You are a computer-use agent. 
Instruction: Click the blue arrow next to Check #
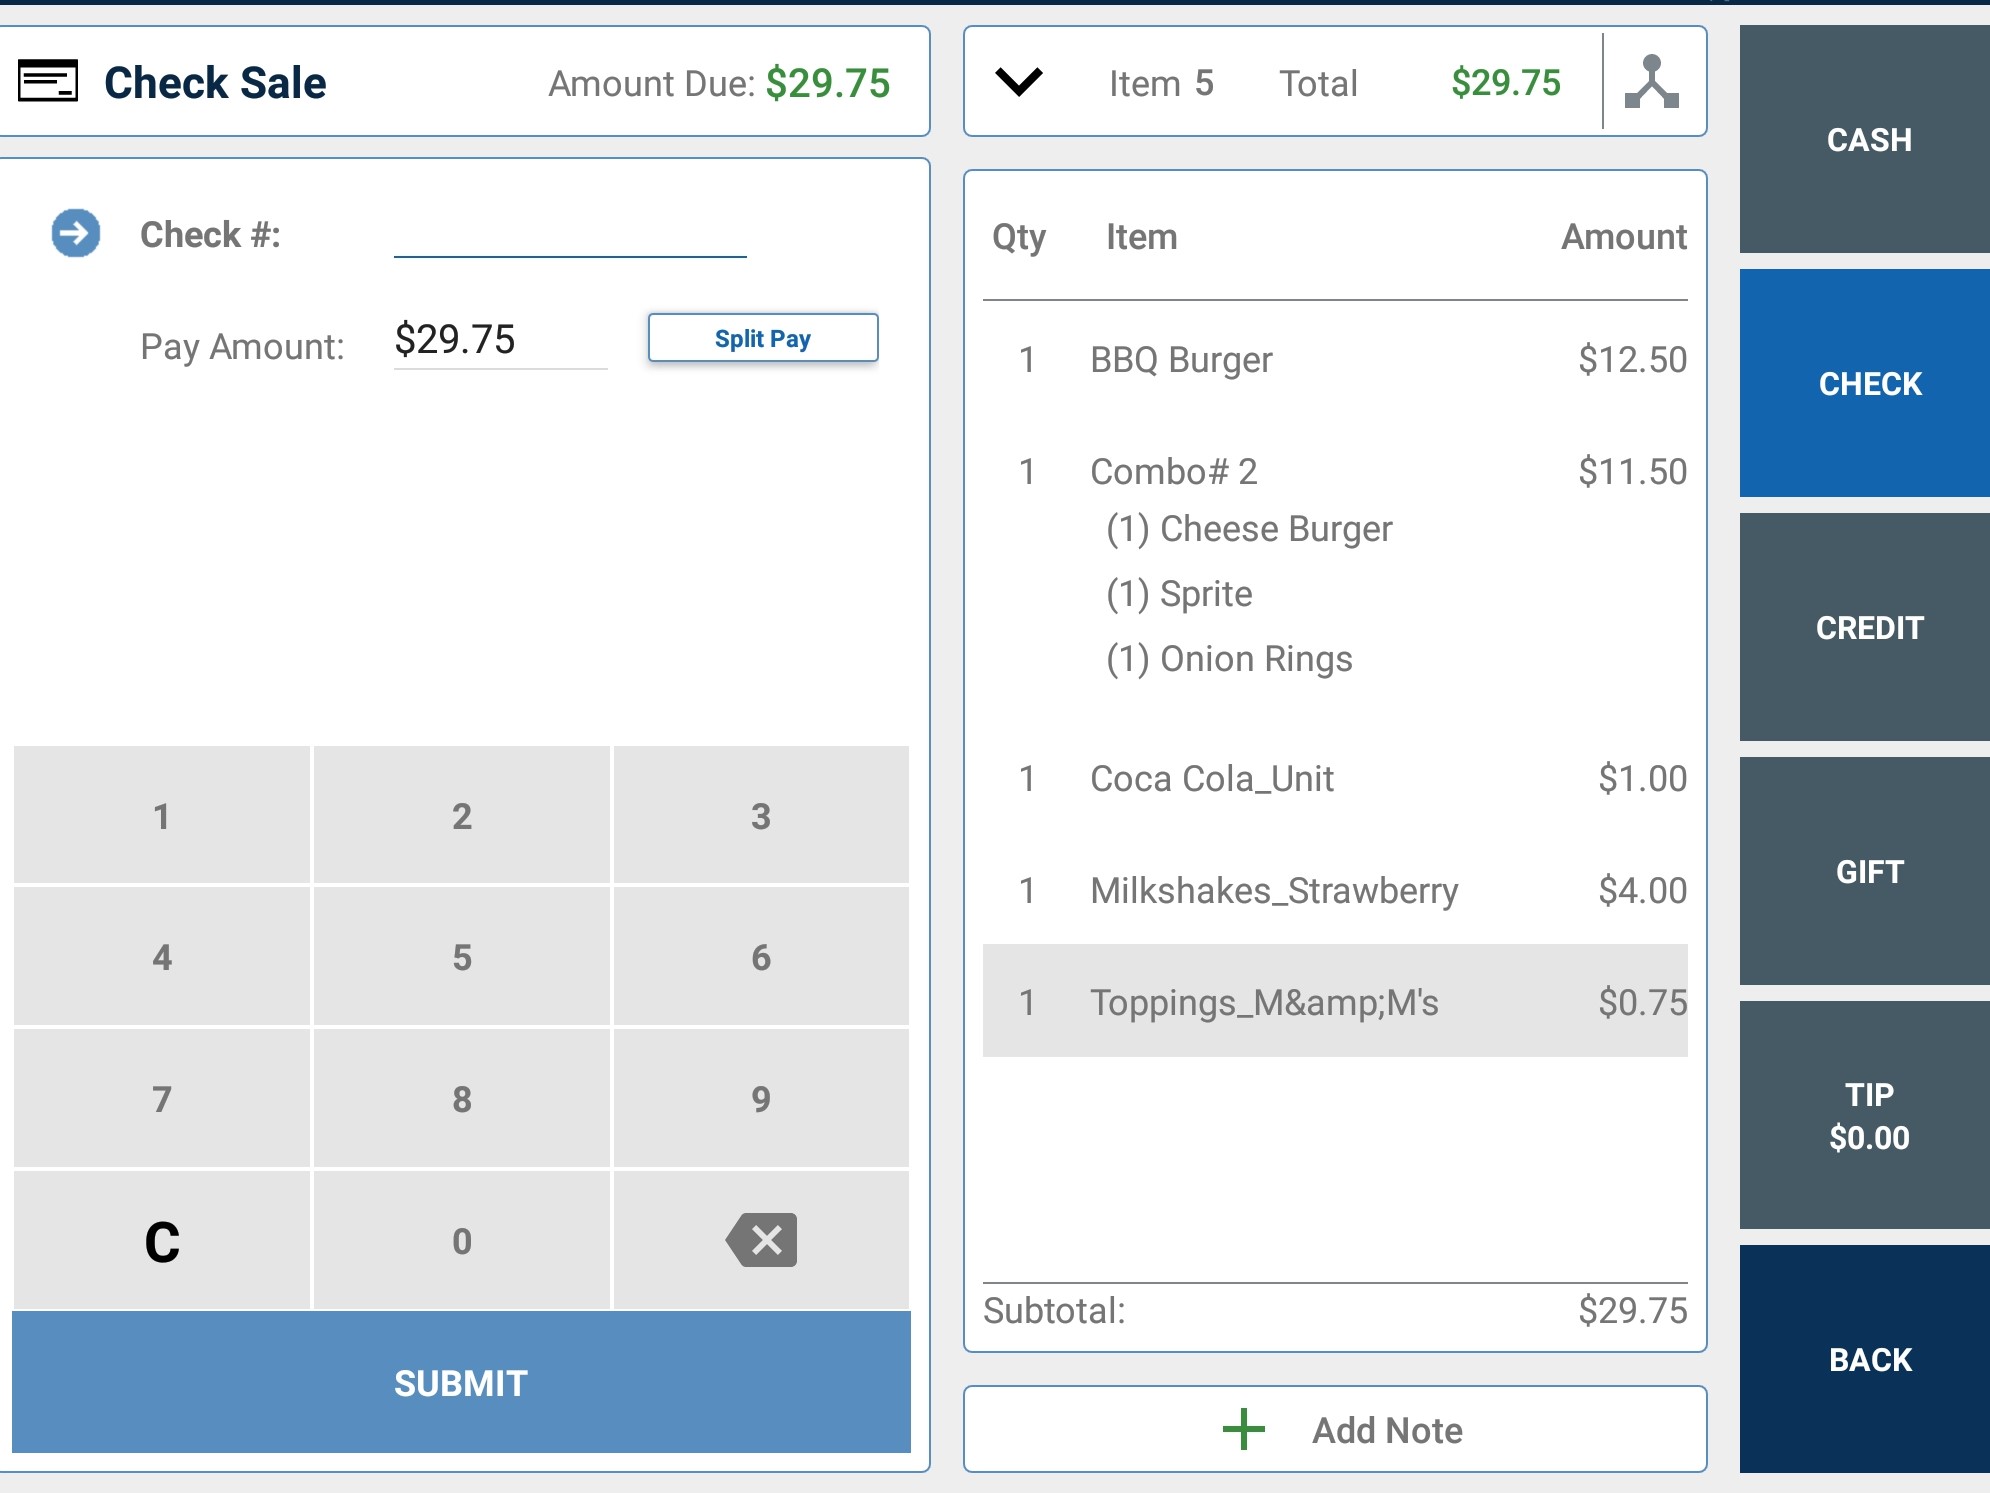point(76,233)
